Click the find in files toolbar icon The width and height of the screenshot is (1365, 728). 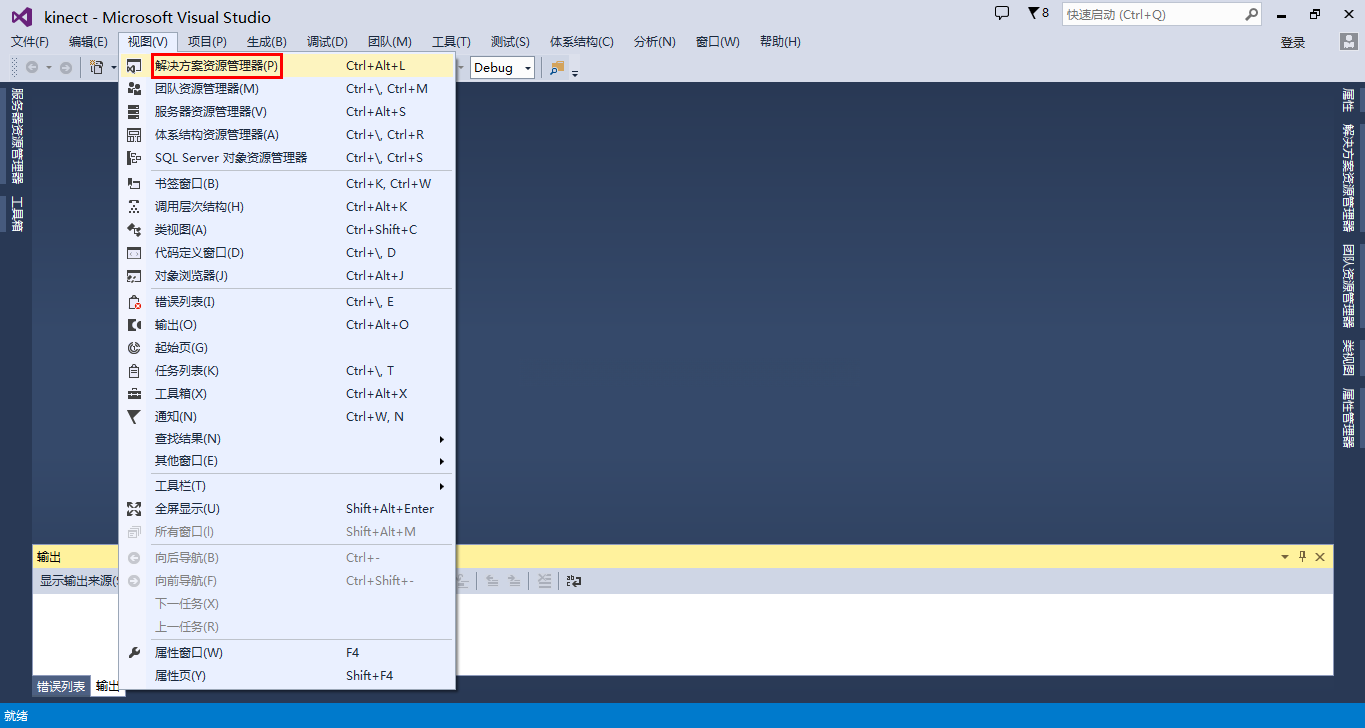pos(557,67)
